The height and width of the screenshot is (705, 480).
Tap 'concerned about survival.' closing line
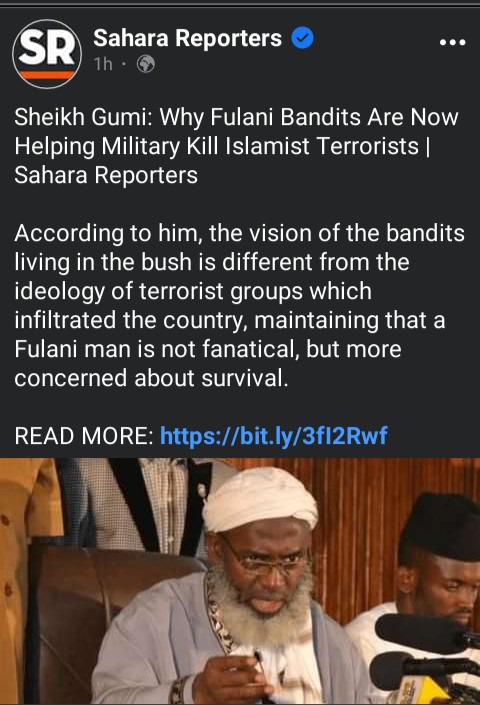(151, 379)
